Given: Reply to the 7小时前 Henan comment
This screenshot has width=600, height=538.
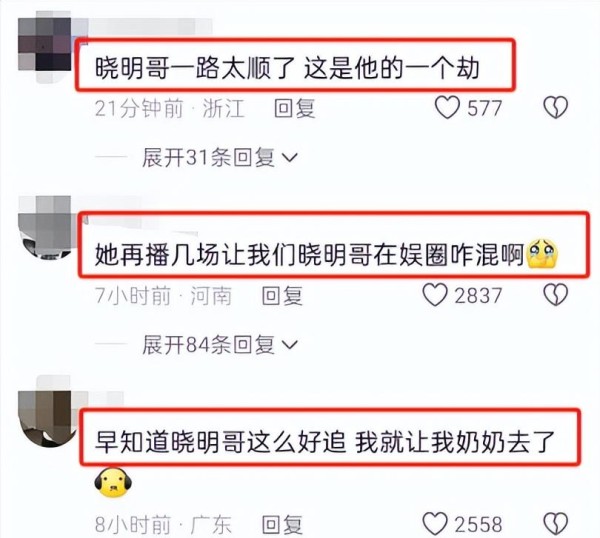Looking at the screenshot, I should click(x=282, y=296).
